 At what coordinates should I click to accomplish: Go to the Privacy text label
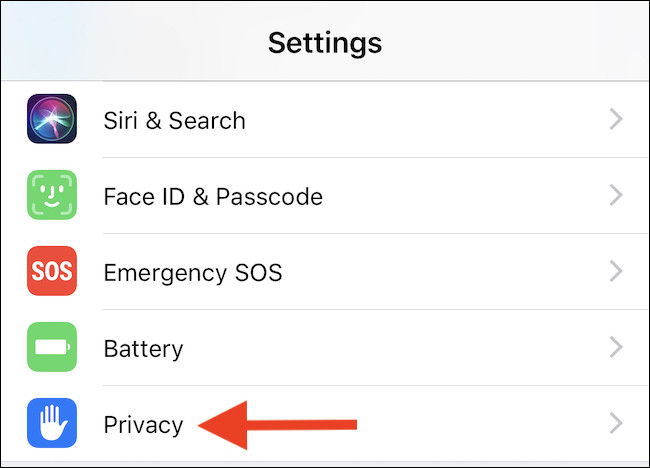click(x=143, y=424)
